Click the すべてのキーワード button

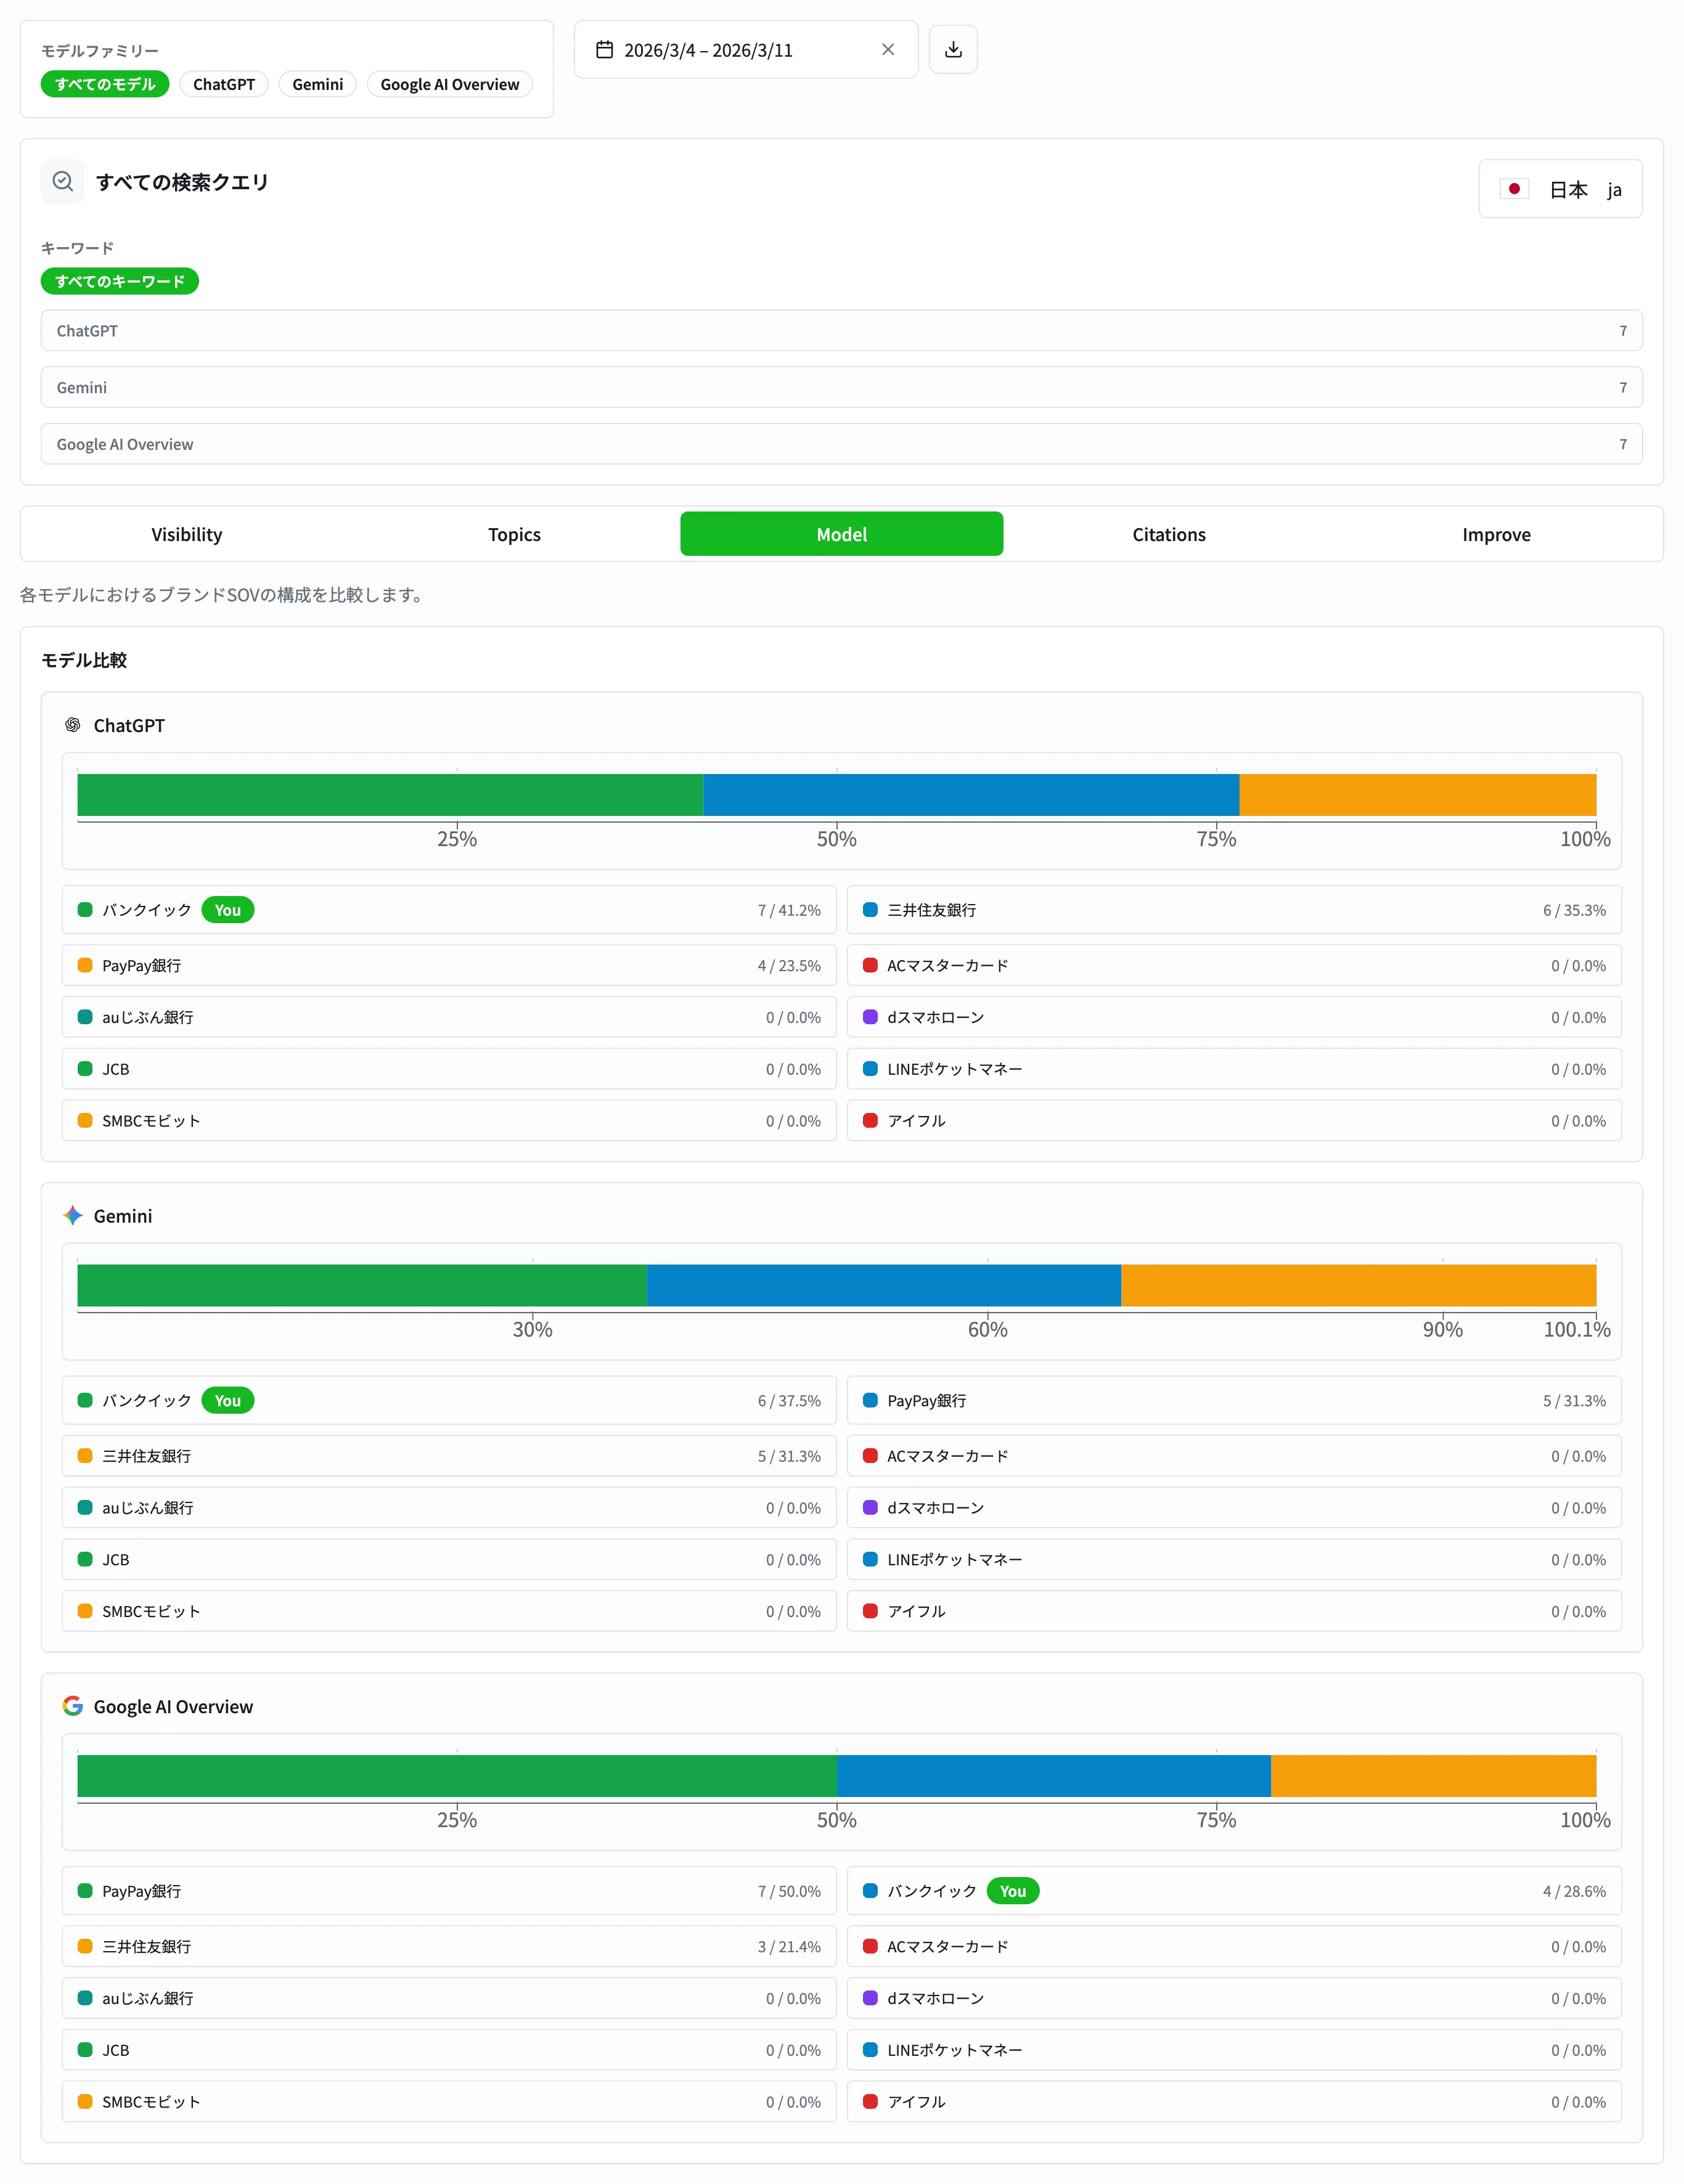click(120, 281)
